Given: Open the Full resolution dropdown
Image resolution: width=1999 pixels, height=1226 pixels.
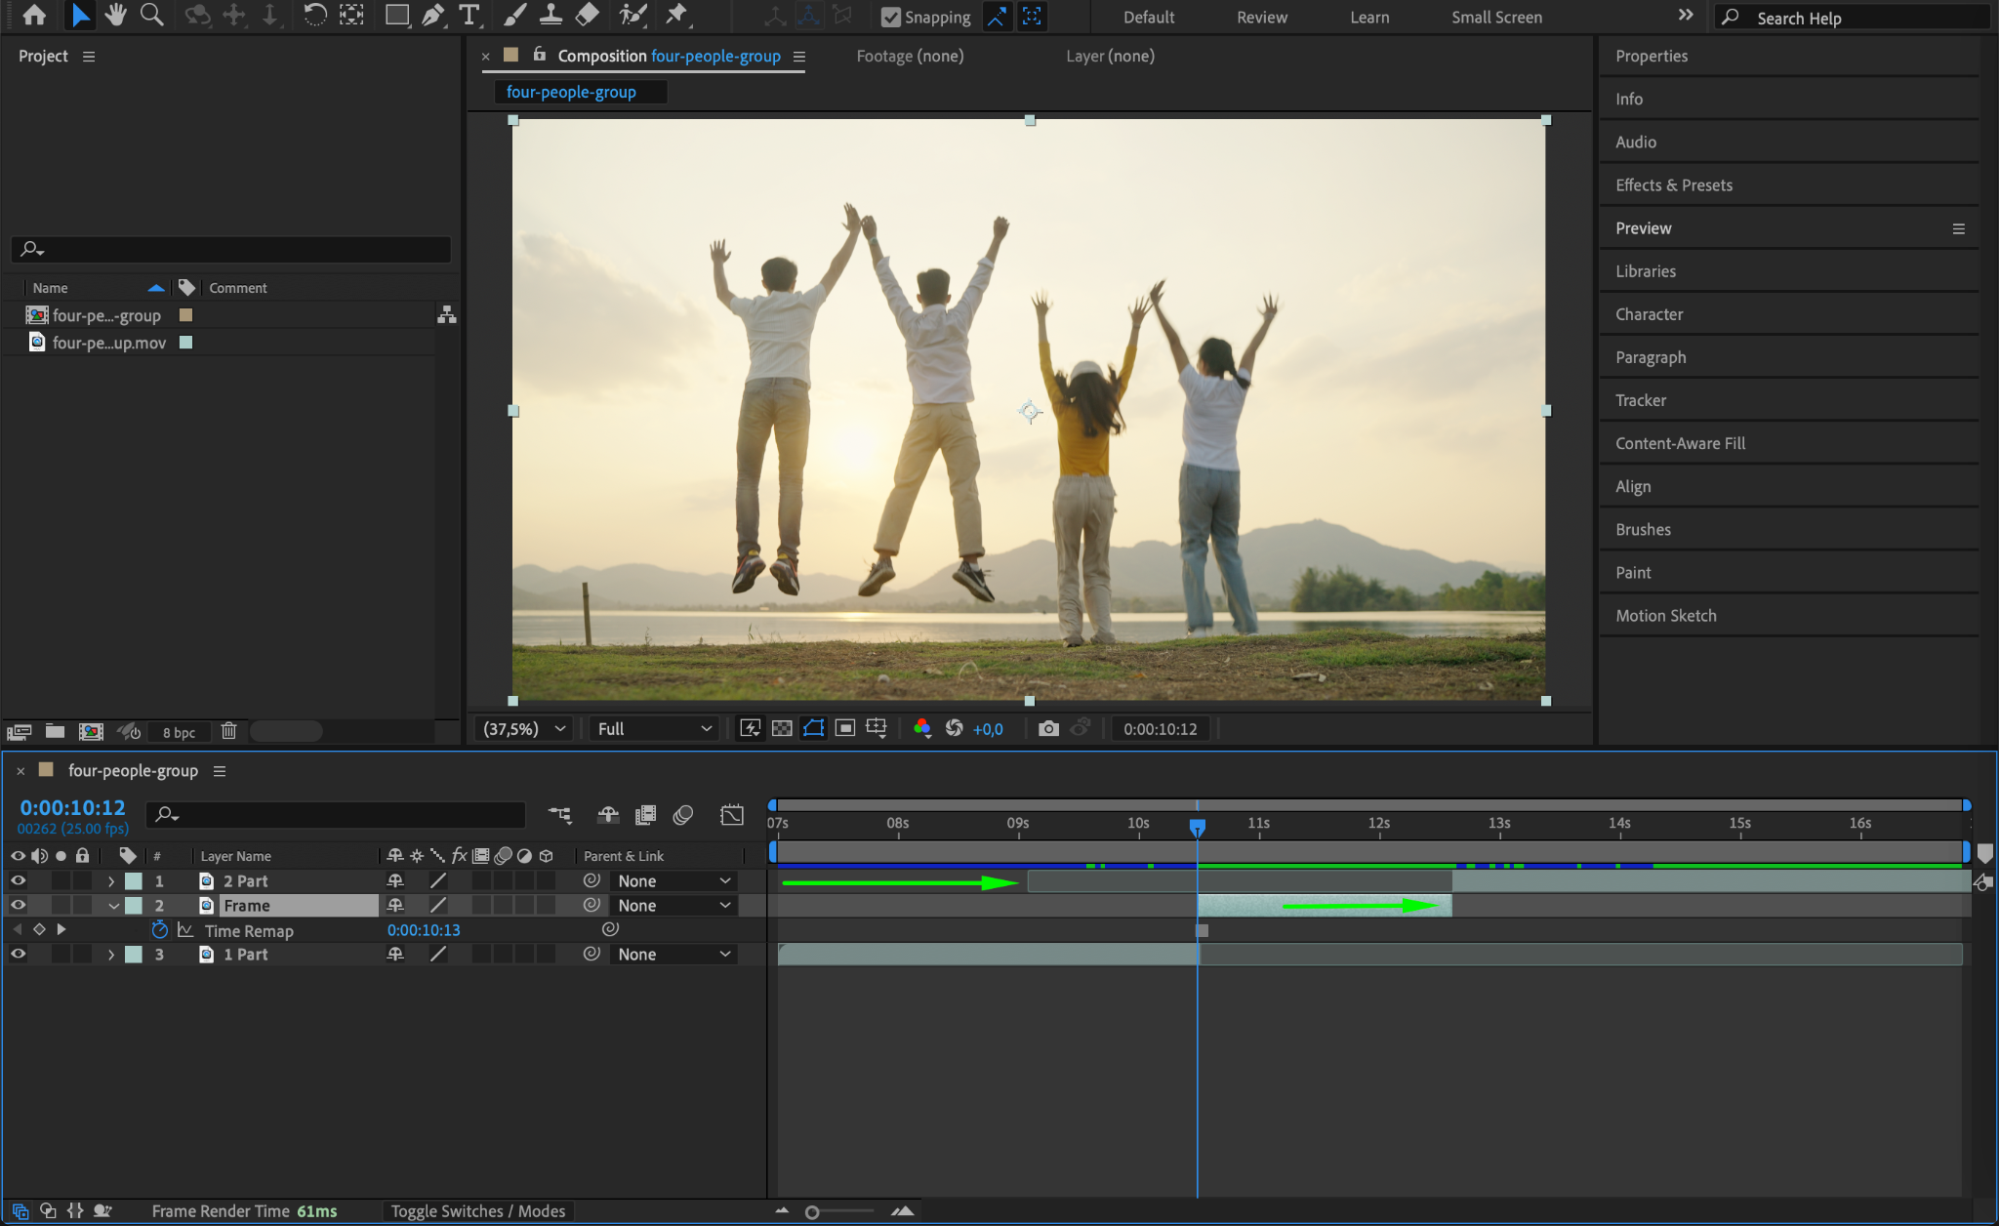Looking at the screenshot, I should point(654,729).
